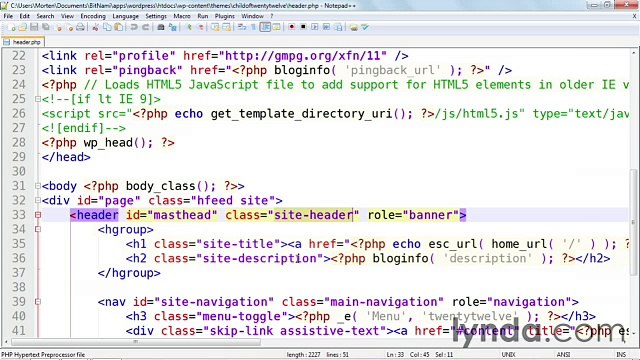This screenshot has width=640, height=360.
Task: Open the user defined language dialog icon
Action: [276, 27]
